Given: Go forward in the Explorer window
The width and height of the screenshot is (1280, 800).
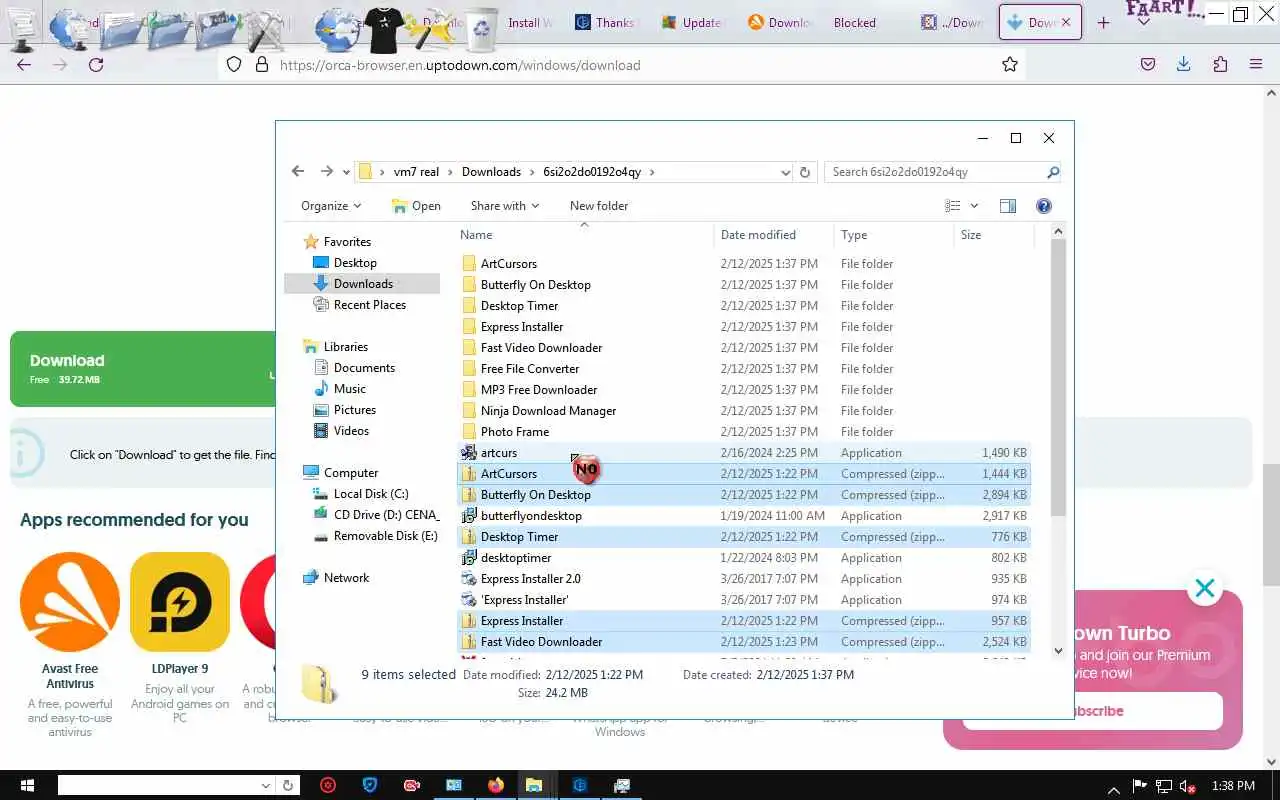Looking at the screenshot, I should (326, 171).
